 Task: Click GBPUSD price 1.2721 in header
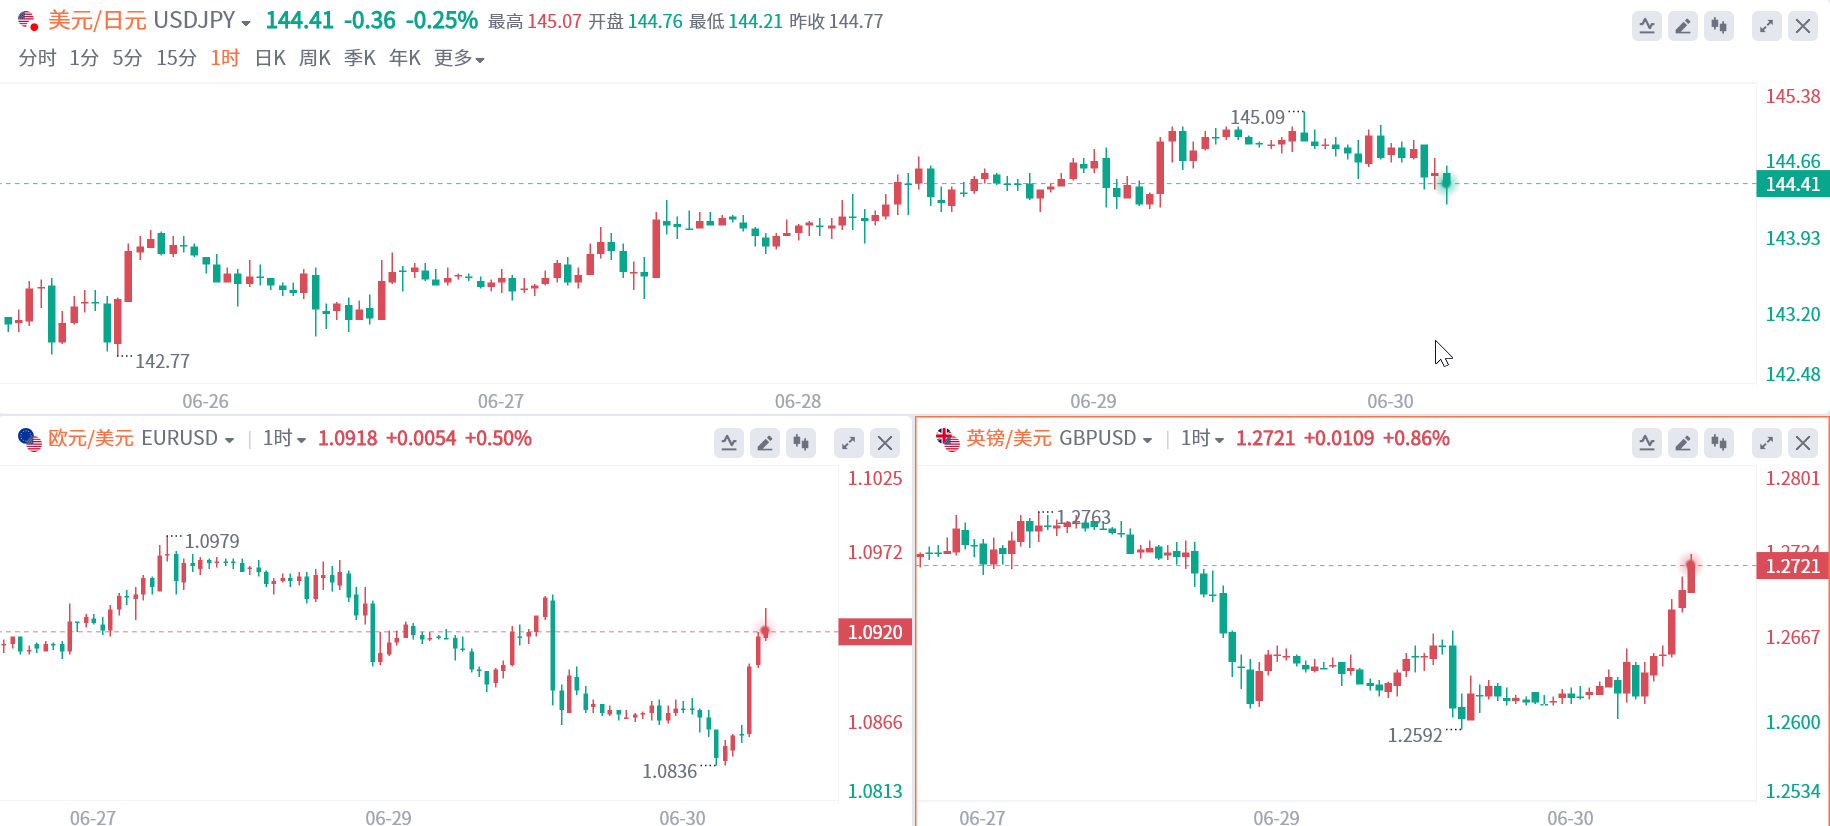tap(1266, 439)
